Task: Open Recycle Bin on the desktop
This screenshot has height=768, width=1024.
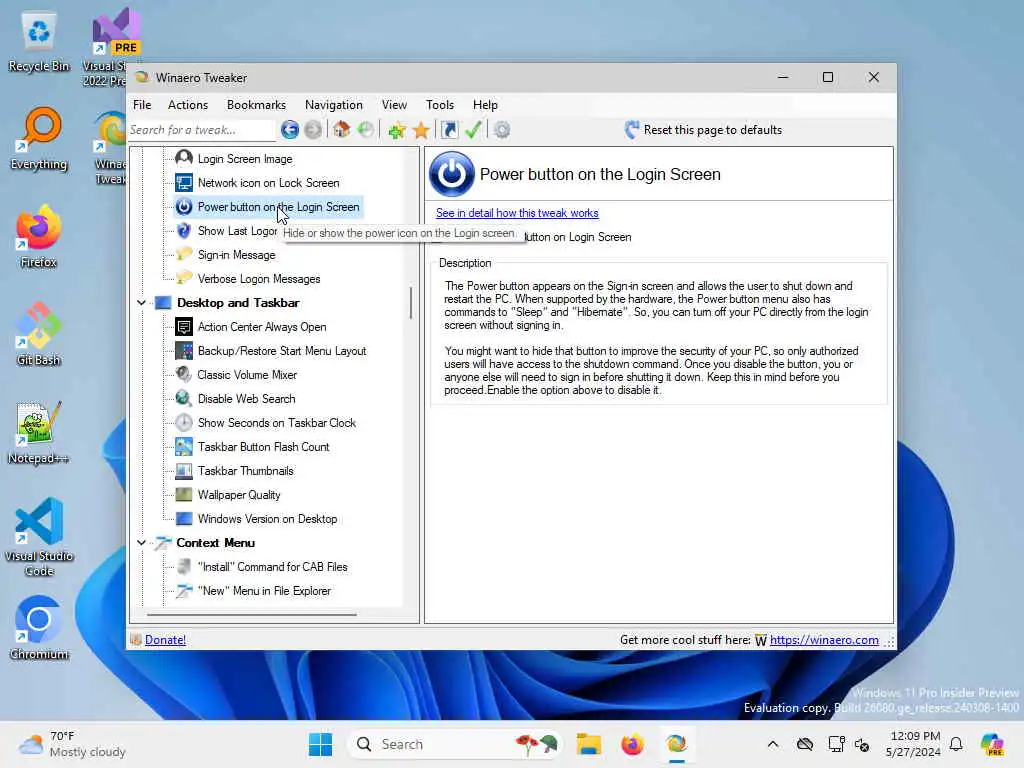Action: pyautogui.click(x=39, y=40)
